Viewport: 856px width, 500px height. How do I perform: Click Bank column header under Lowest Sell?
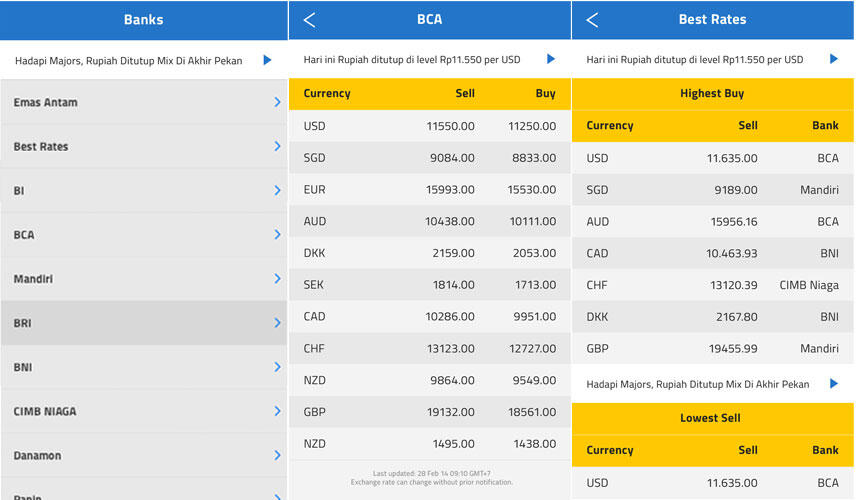coord(825,450)
